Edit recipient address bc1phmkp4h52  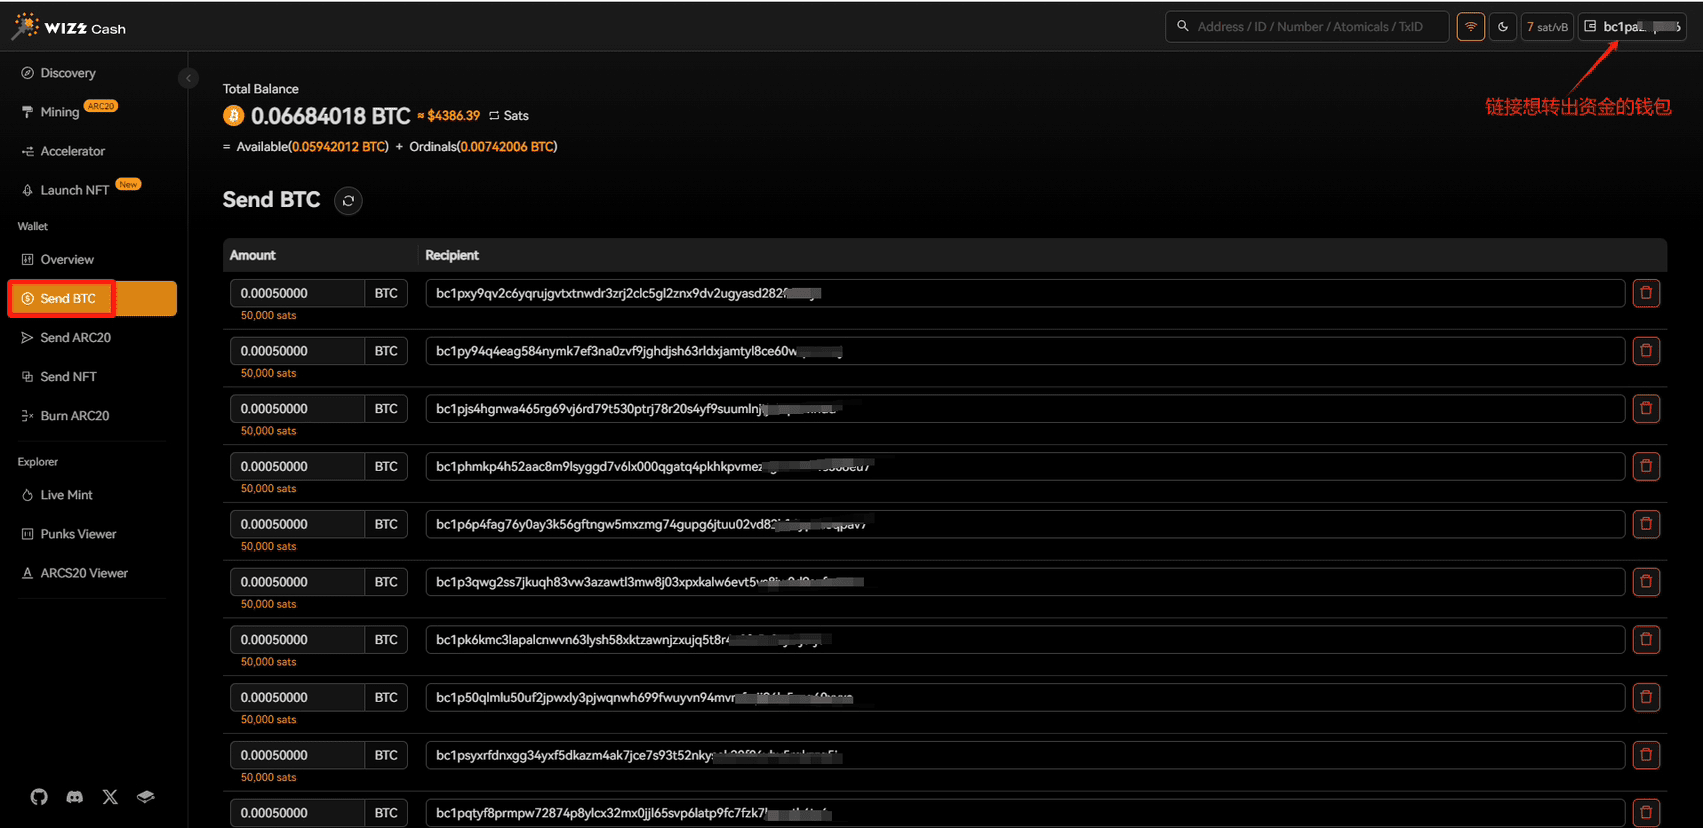(x=1025, y=466)
